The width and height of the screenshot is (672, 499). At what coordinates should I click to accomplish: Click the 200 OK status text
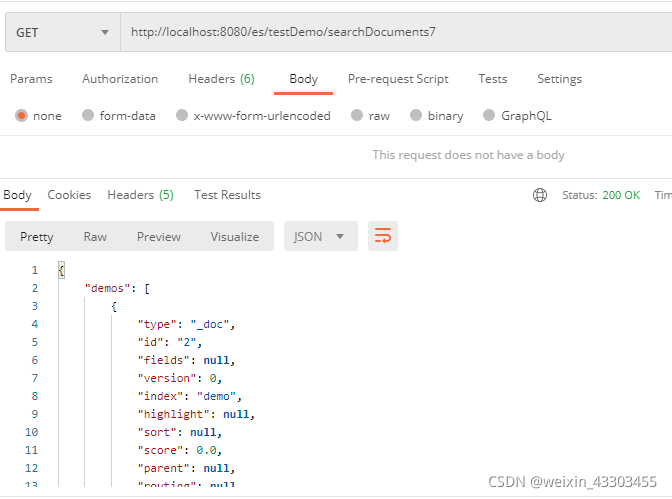tap(621, 195)
